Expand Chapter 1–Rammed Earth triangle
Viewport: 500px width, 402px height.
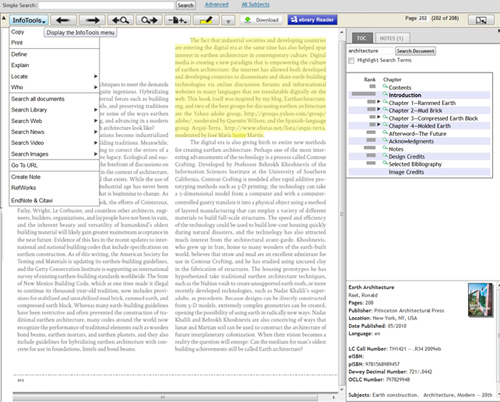379,101
